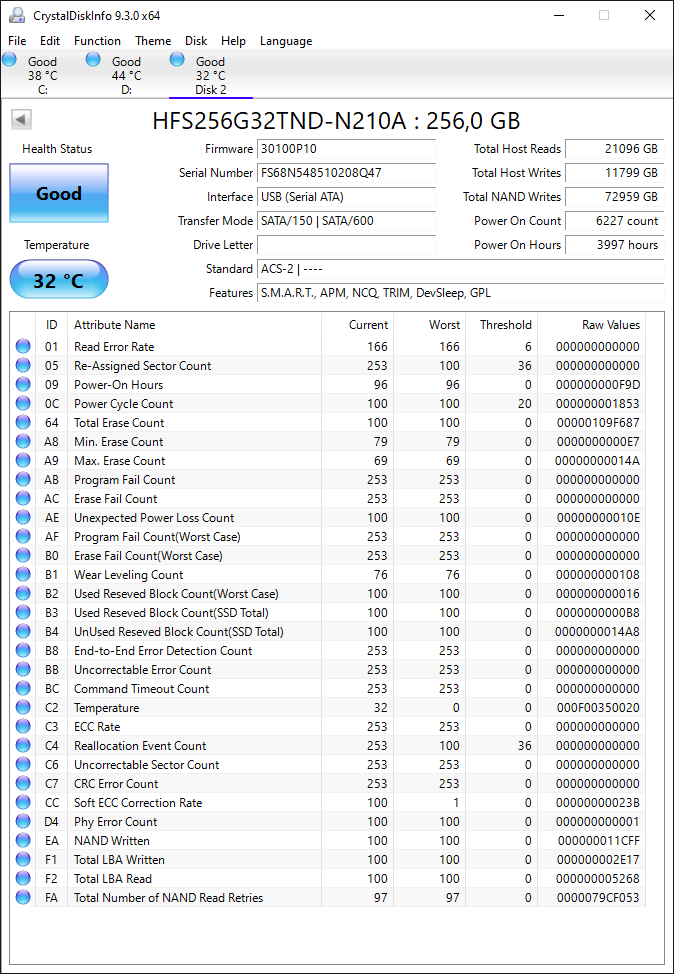This screenshot has width=674, height=974.
Task: Click status orb of Max. Erase Count row
Action: pos(23,461)
